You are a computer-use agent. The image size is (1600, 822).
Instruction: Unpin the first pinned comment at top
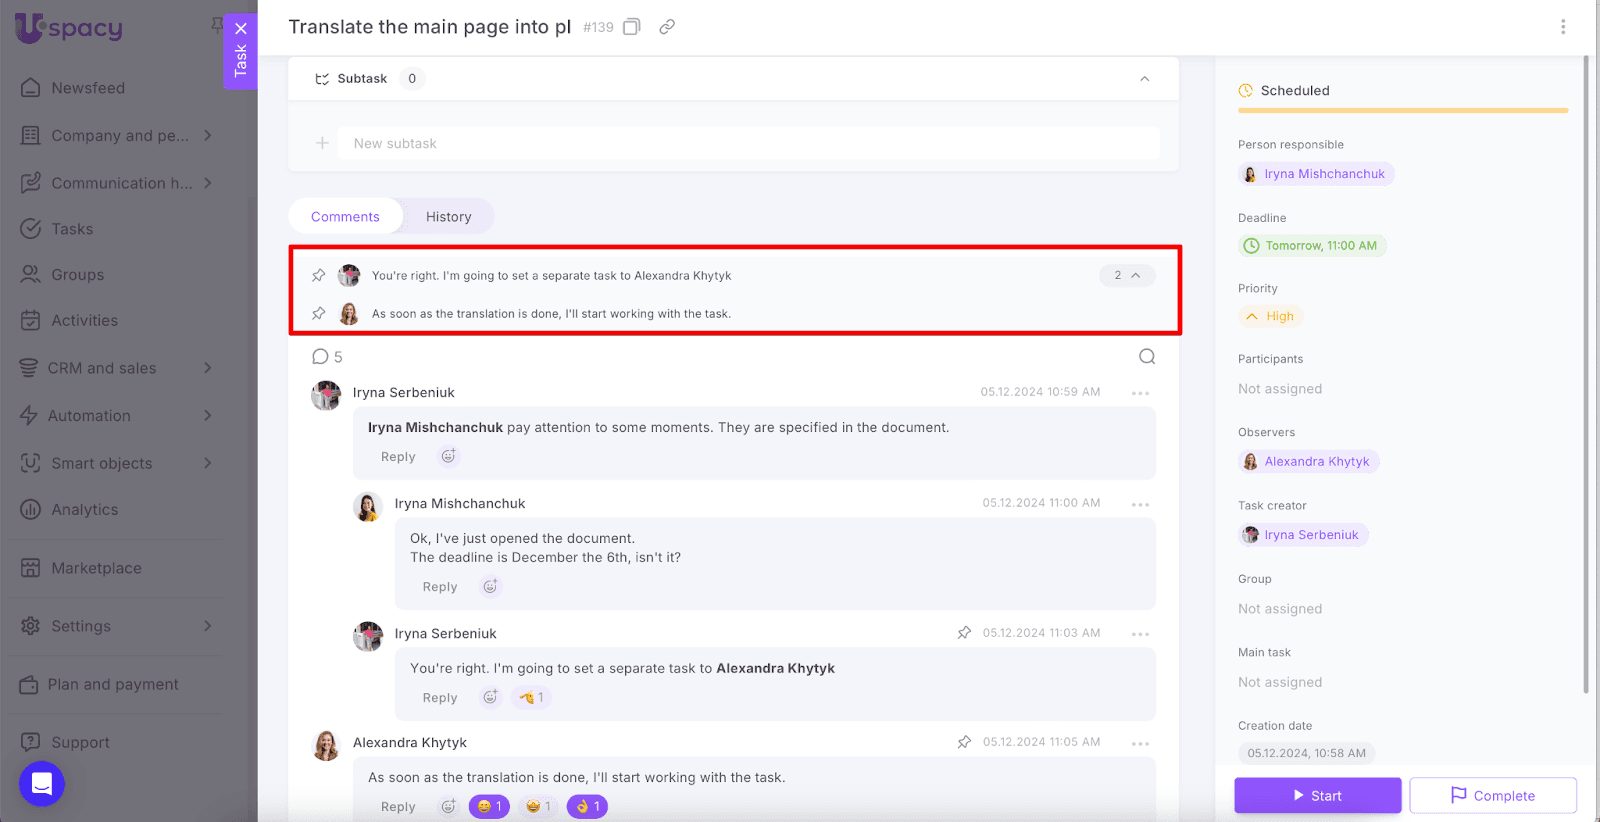pyautogui.click(x=319, y=275)
